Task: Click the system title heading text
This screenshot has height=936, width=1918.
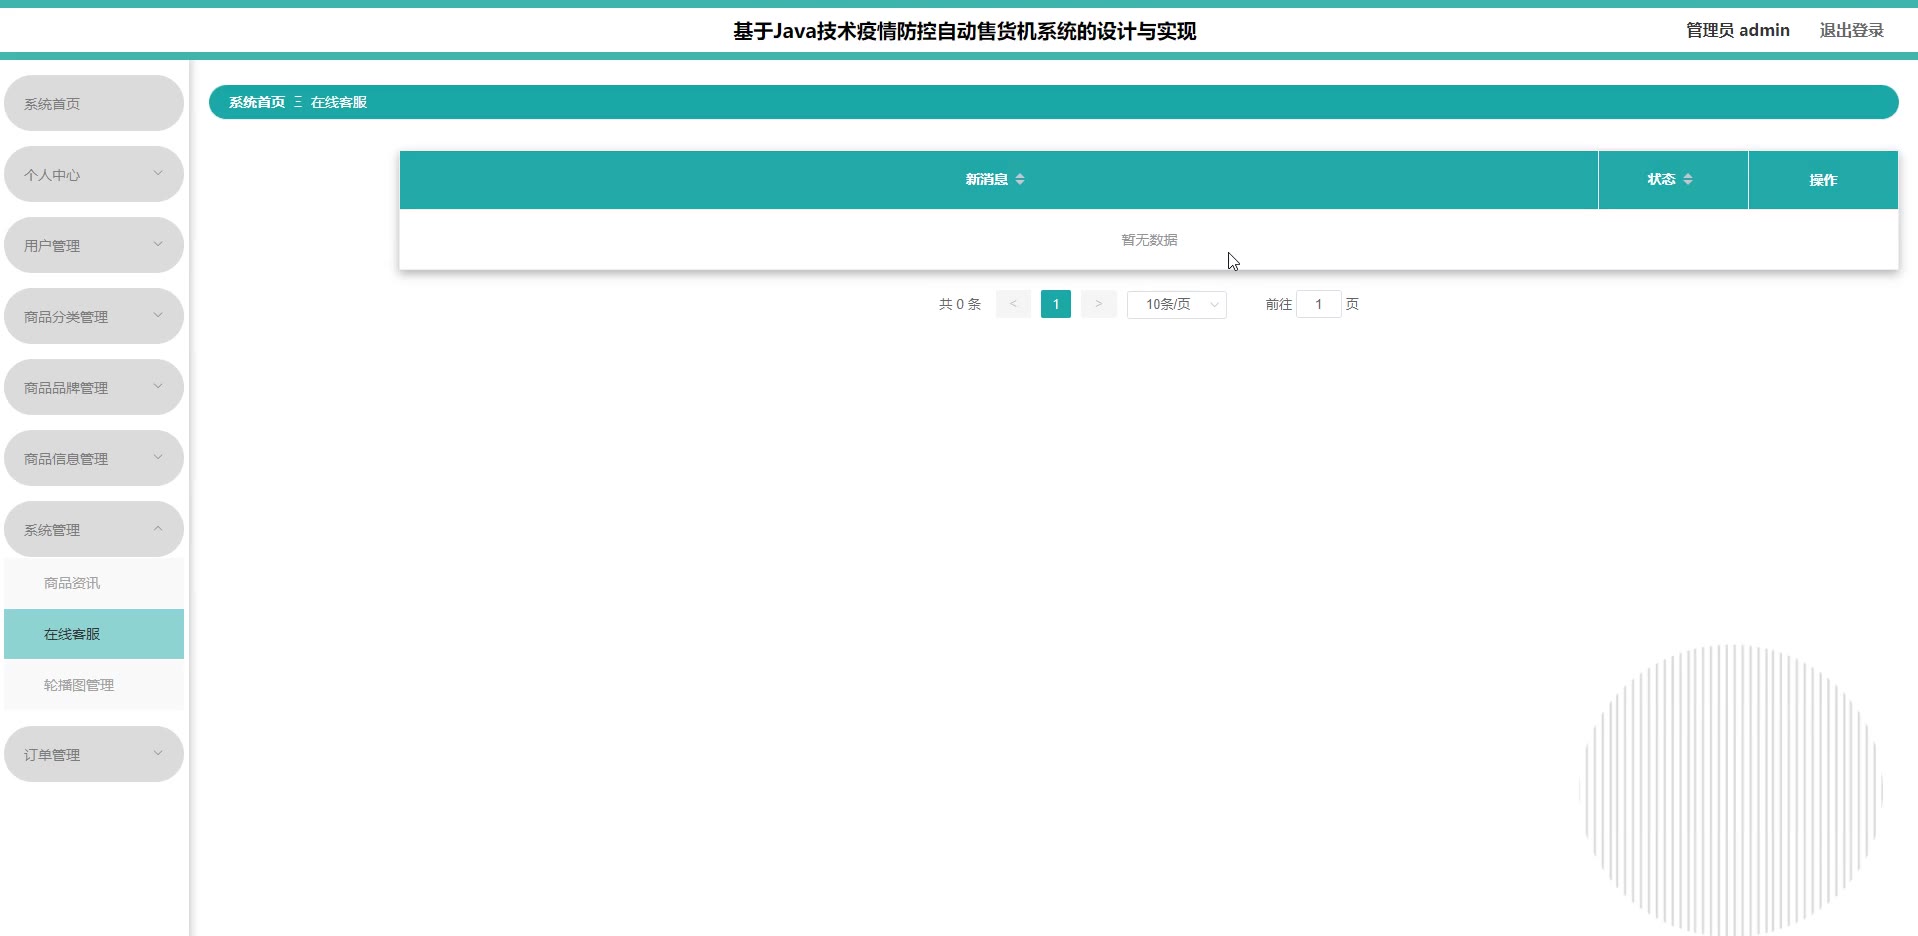Action: point(964,31)
